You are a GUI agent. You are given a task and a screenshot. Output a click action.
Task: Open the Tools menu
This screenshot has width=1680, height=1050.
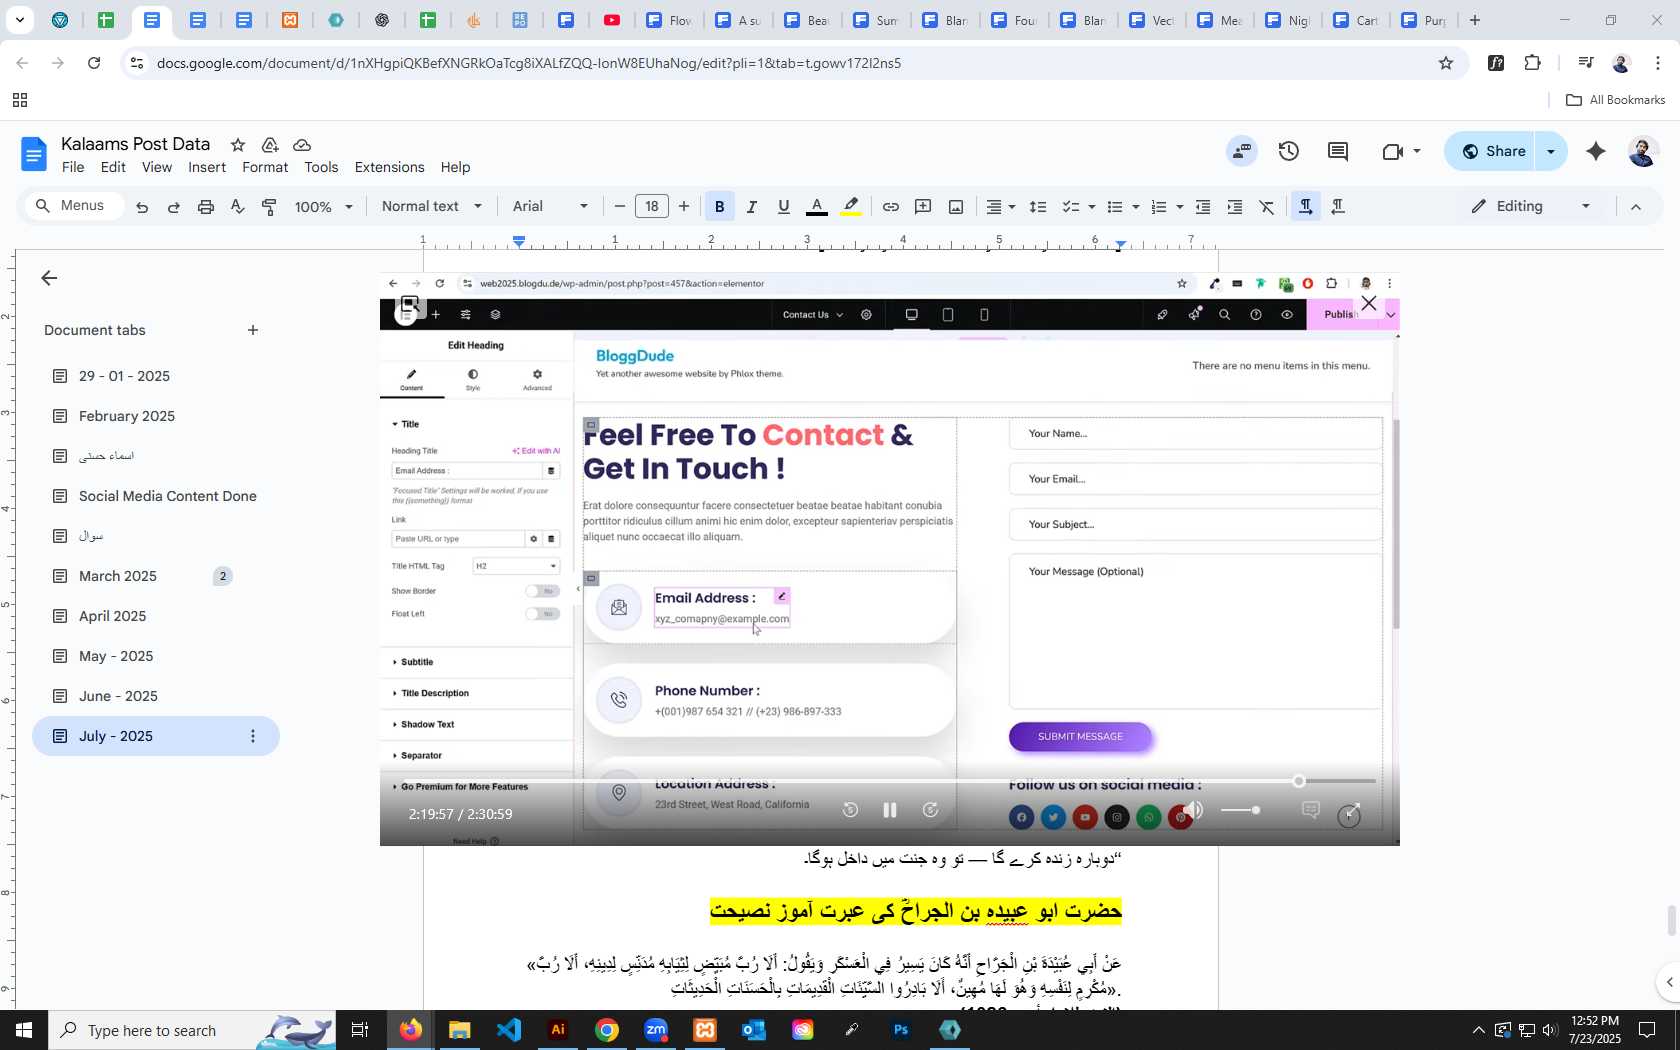pyautogui.click(x=321, y=168)
